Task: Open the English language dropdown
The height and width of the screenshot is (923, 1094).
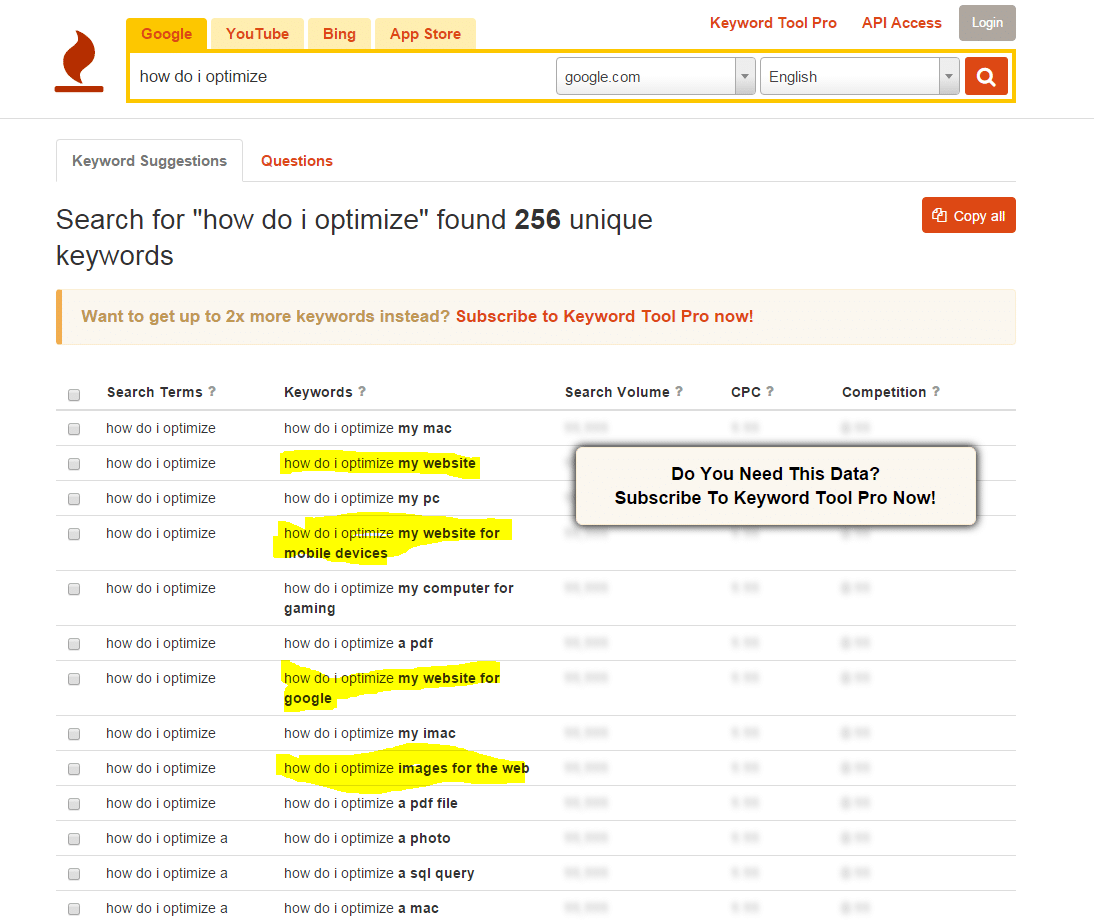Action: click(x=860, y=77)
